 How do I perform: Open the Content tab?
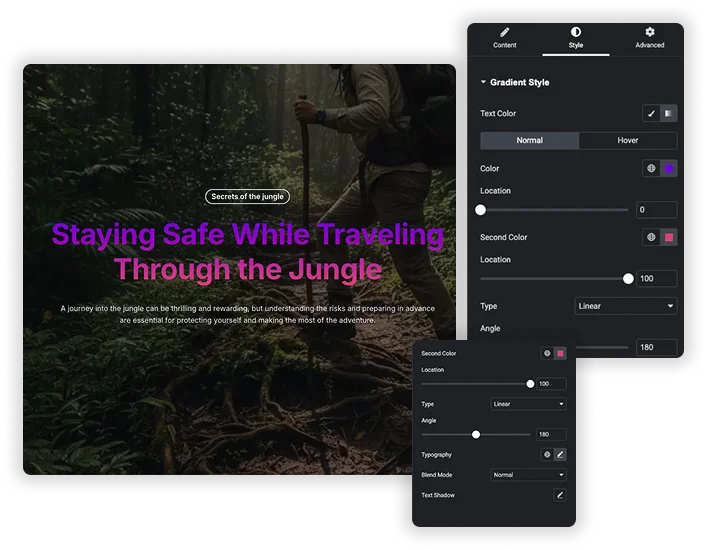click(x=505, y=38)
